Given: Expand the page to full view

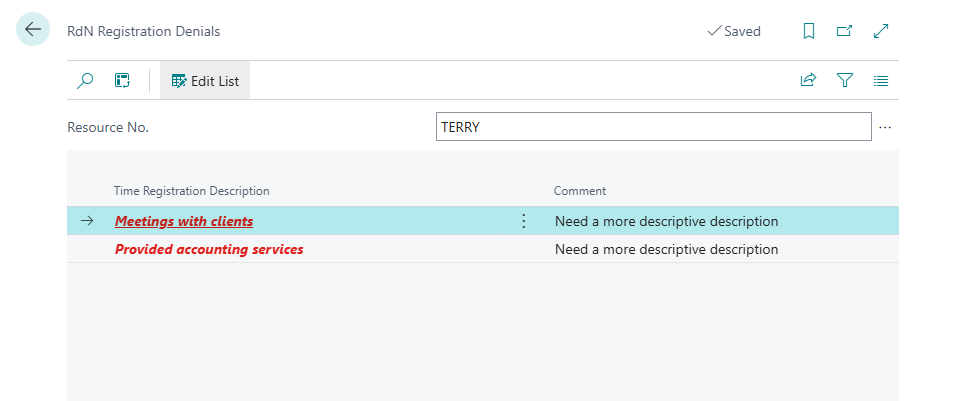Looking at the screenshot, I should pyautogui.click(x=881, y=31).
